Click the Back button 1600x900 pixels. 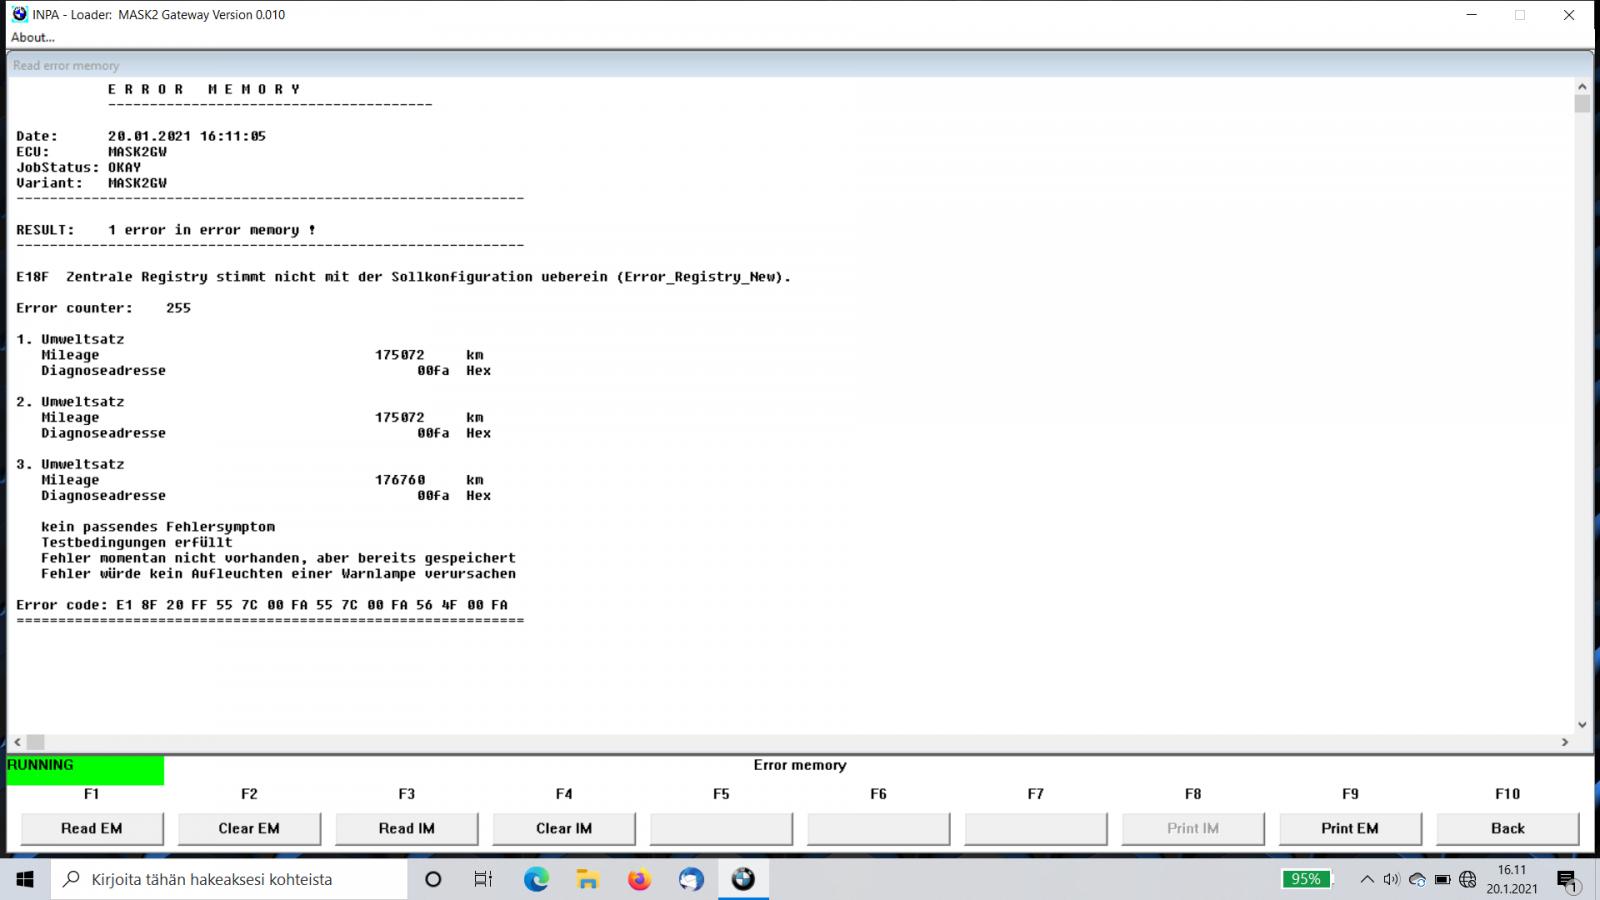click(x=1507, y=828)
